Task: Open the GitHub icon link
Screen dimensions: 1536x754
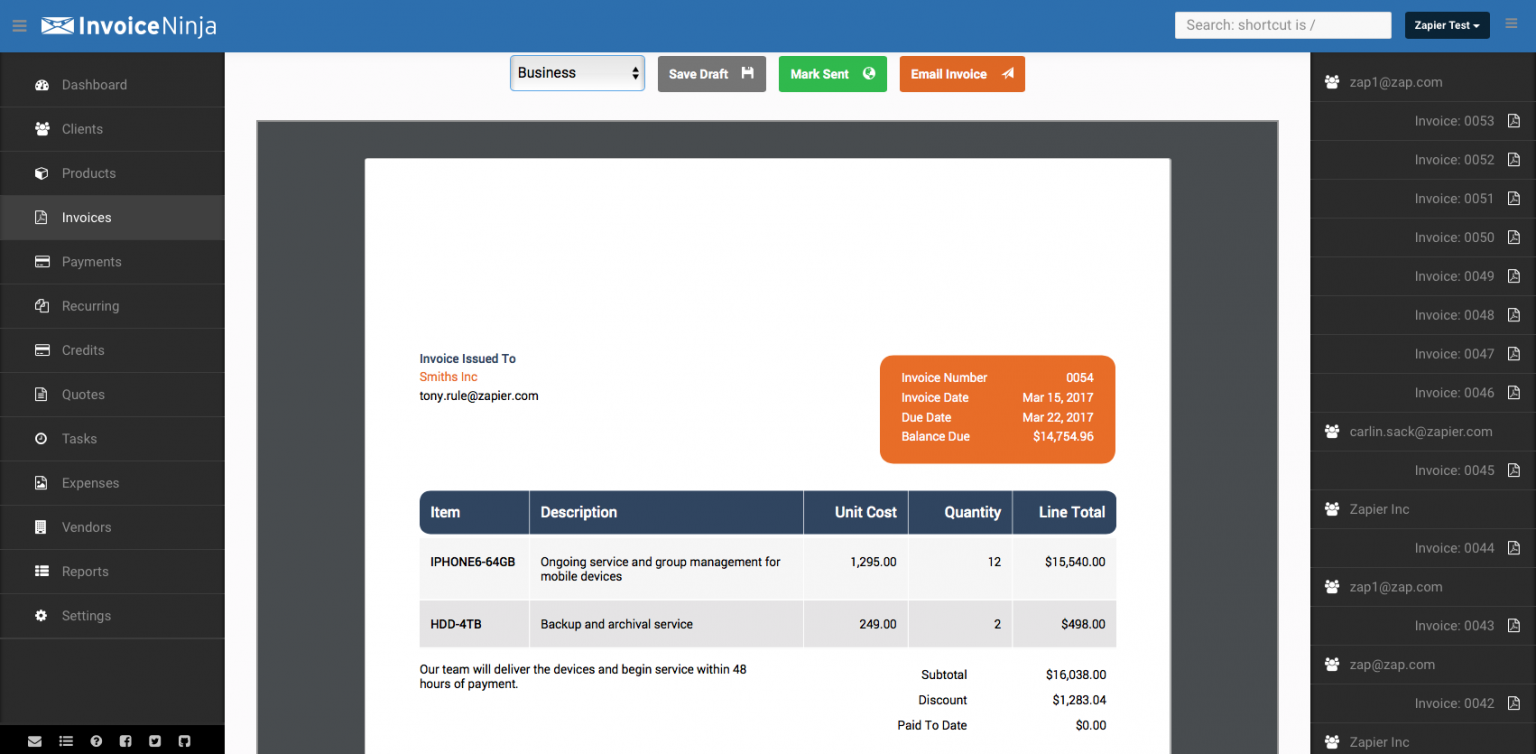Action: pos(184,741)
